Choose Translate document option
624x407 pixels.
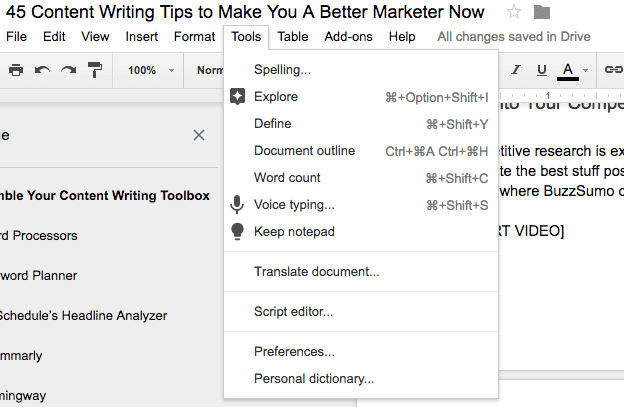click(x=316, y=271)
